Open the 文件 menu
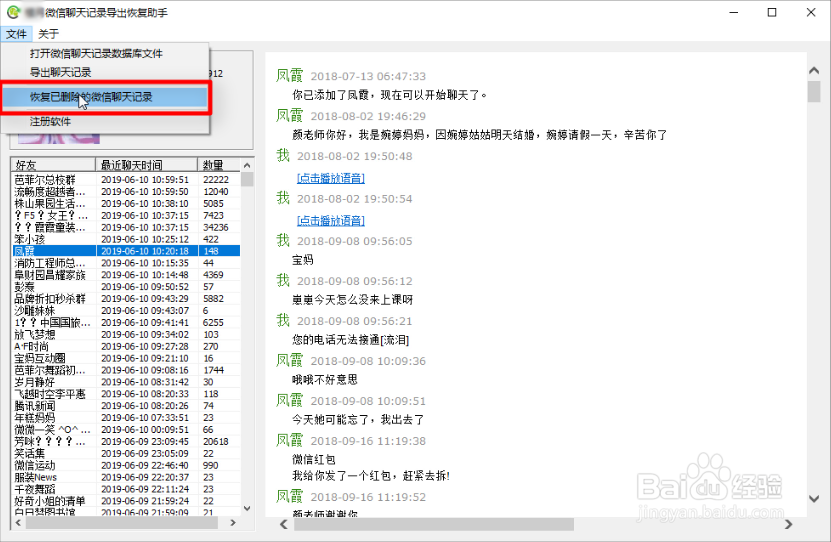 coord(16,34)
